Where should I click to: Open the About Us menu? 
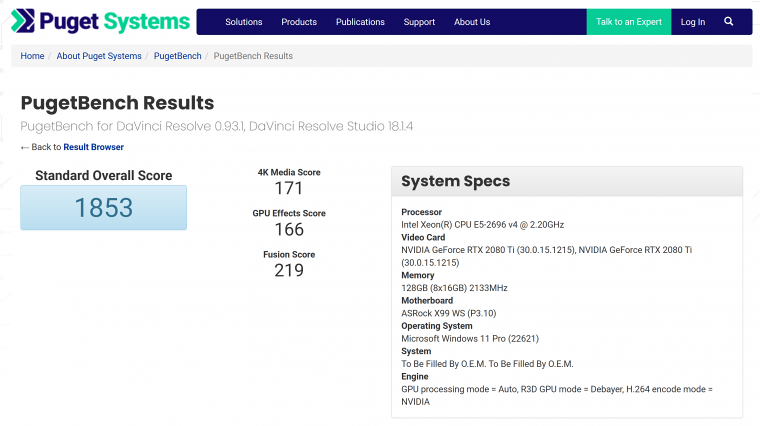pos(472,22)
